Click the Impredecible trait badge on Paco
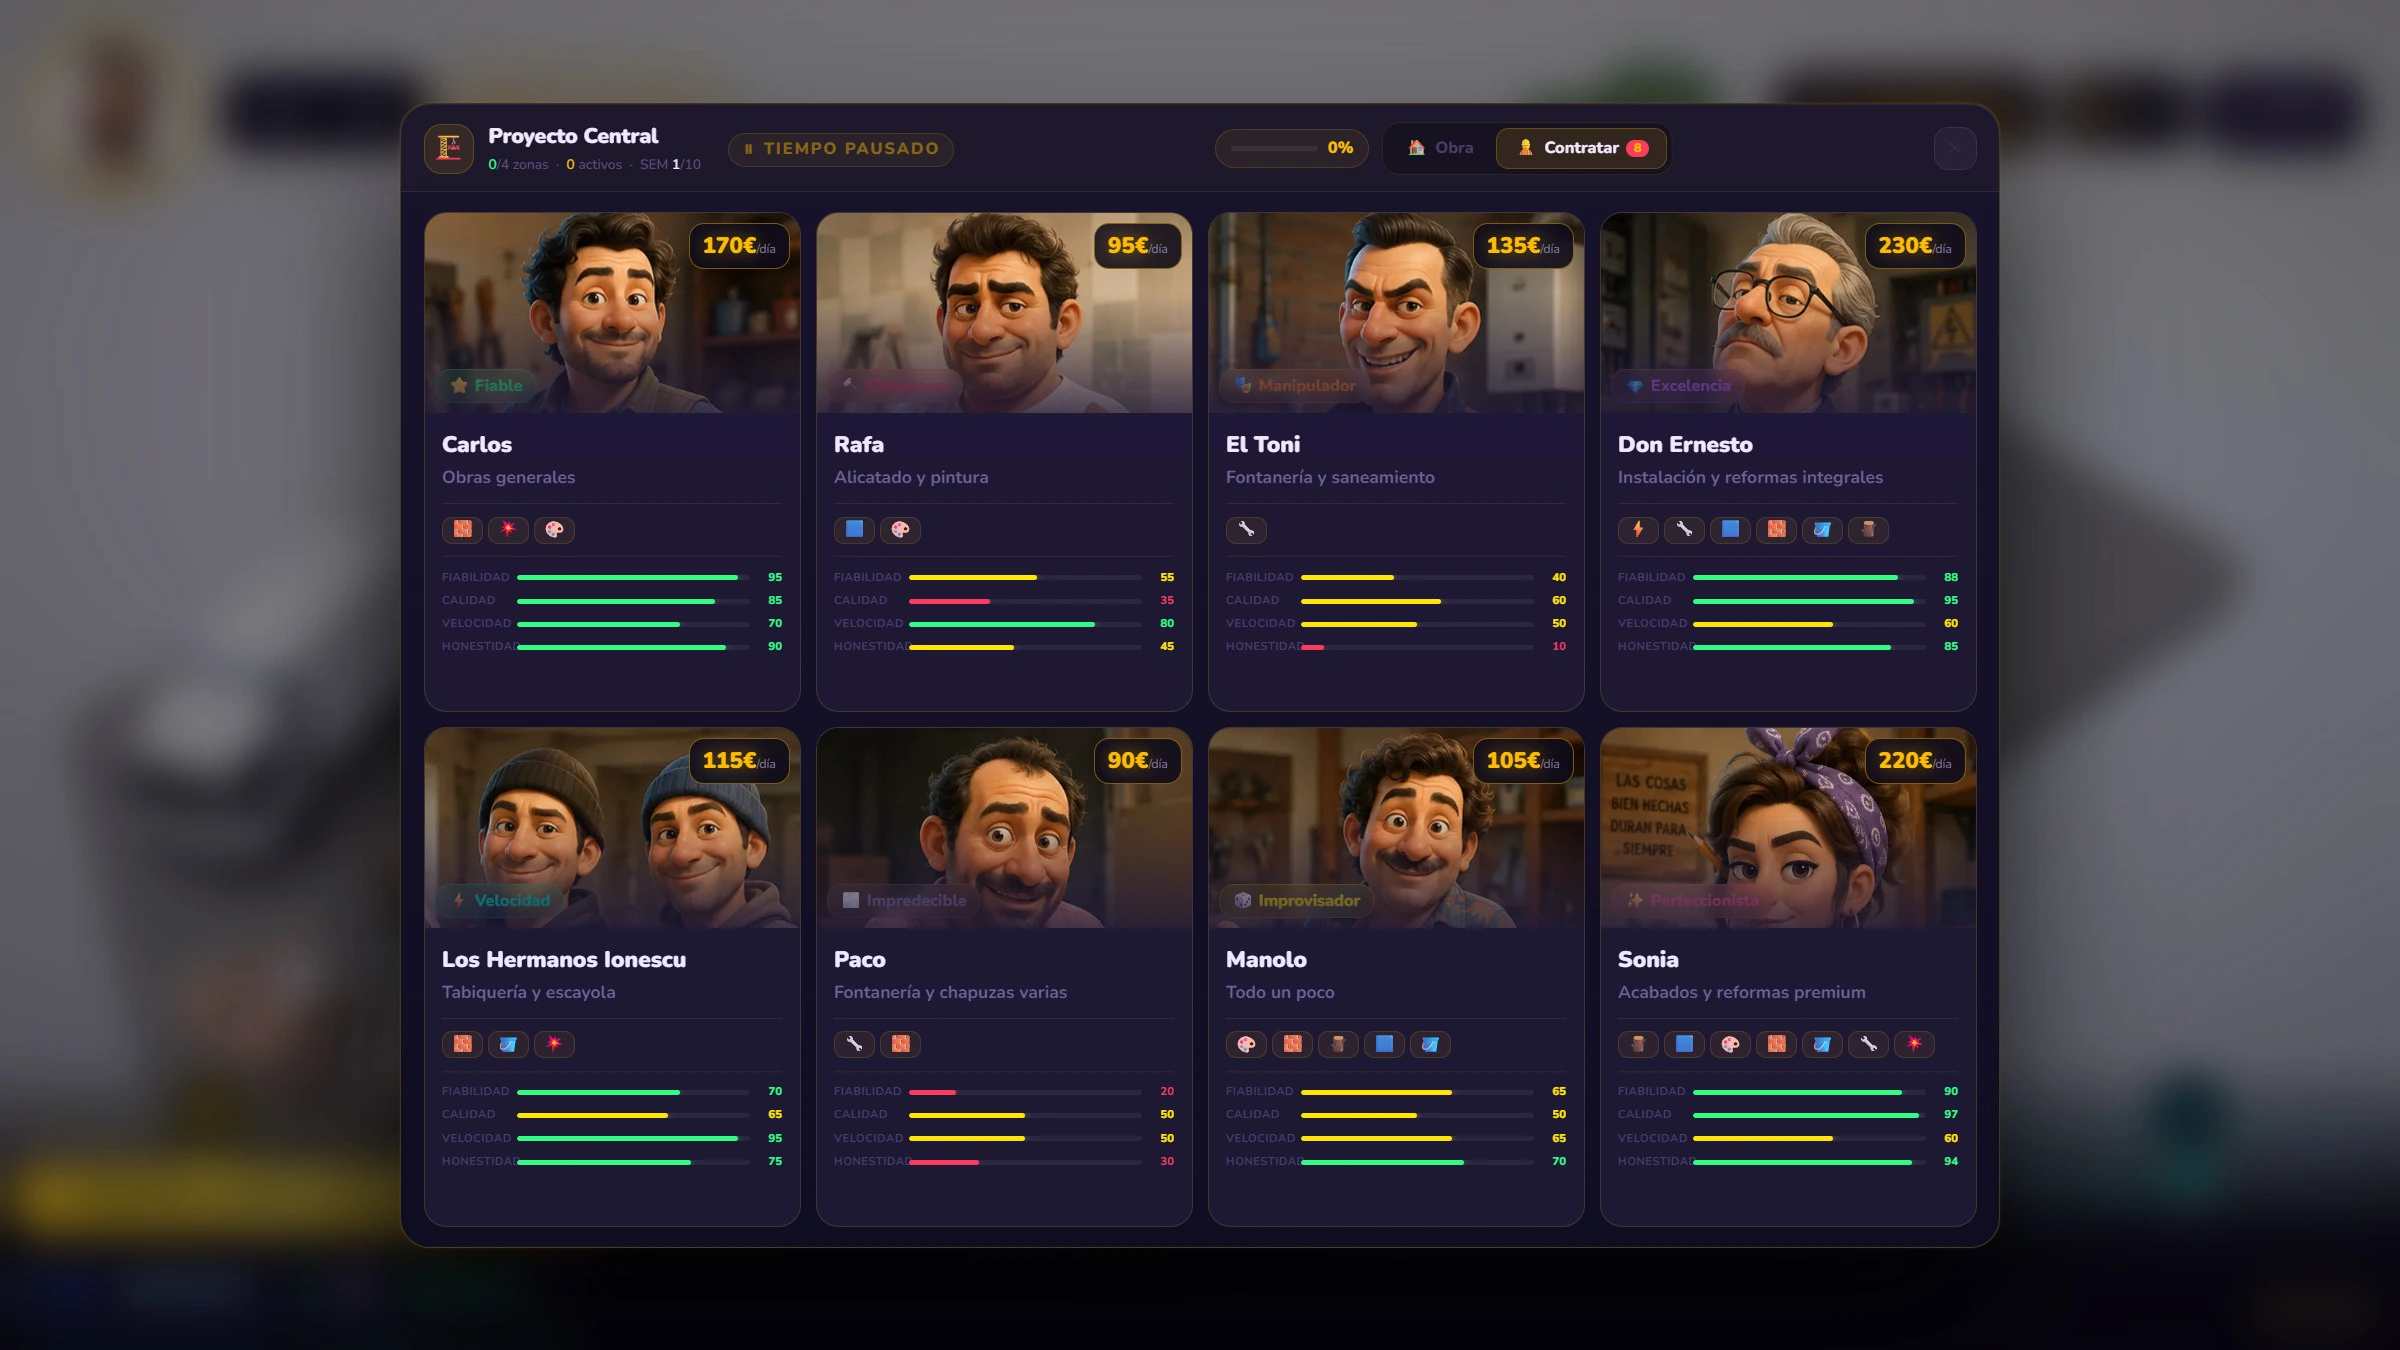Viewport: 2400px width, 1350px height. click(x=904, y=901)
